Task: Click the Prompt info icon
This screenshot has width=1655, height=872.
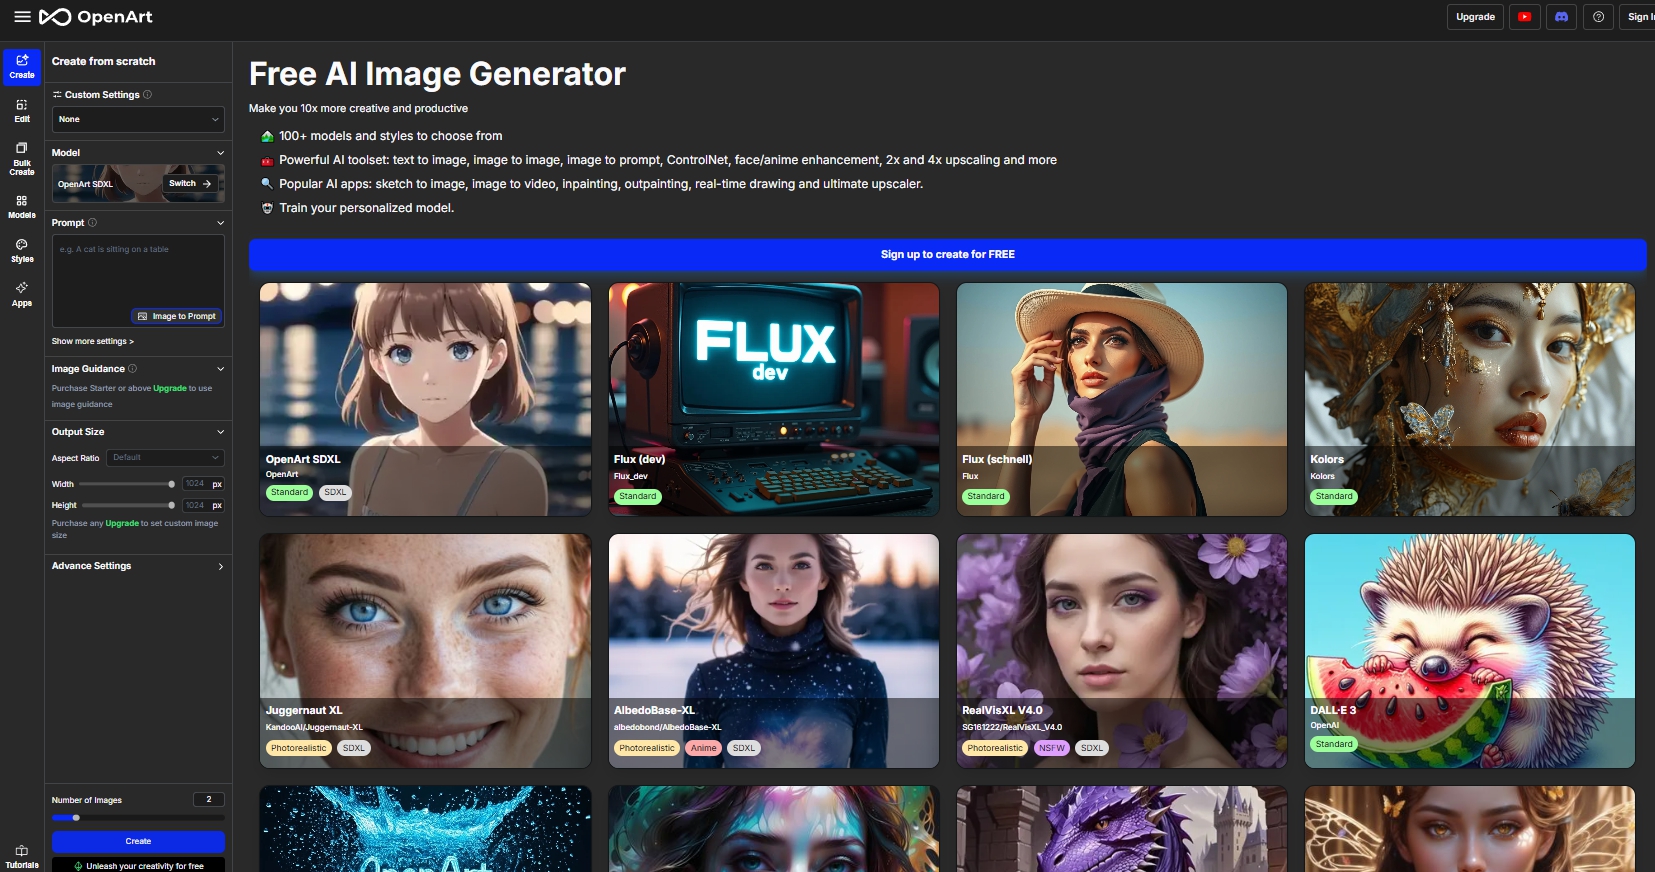Action: [93, 223]
